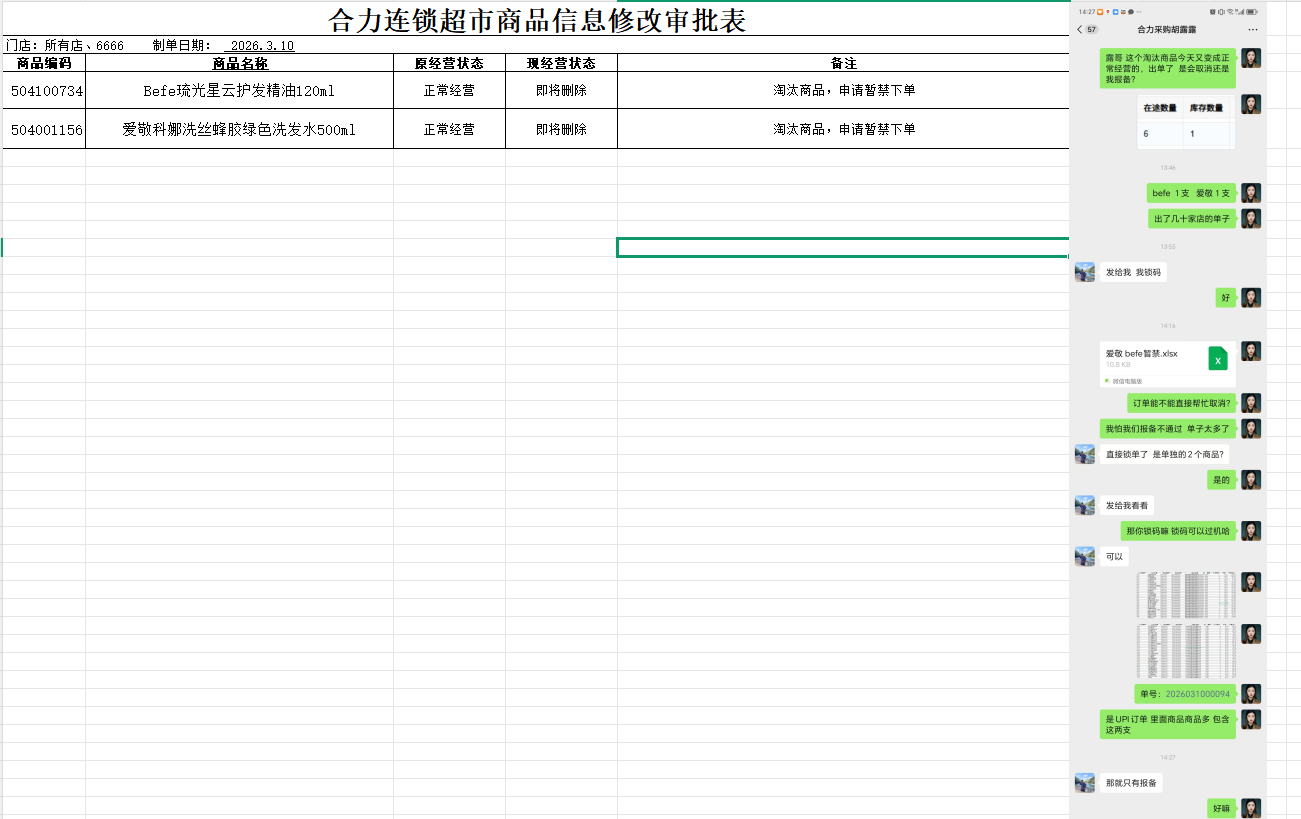Click contact avatar beside "那就只有报备" message
The height and width of the screenshot is (819, 1301).
tap(1084, 783)
